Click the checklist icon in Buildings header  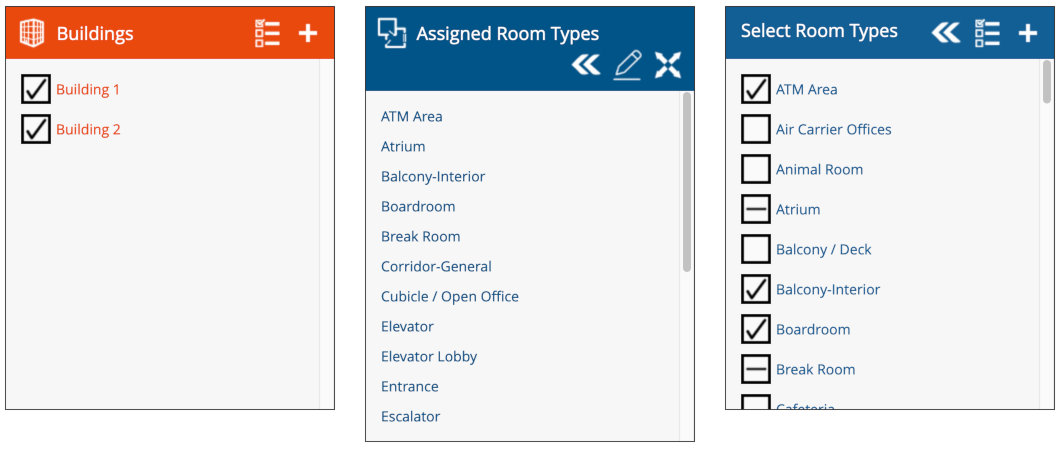(x=267, y=33)
